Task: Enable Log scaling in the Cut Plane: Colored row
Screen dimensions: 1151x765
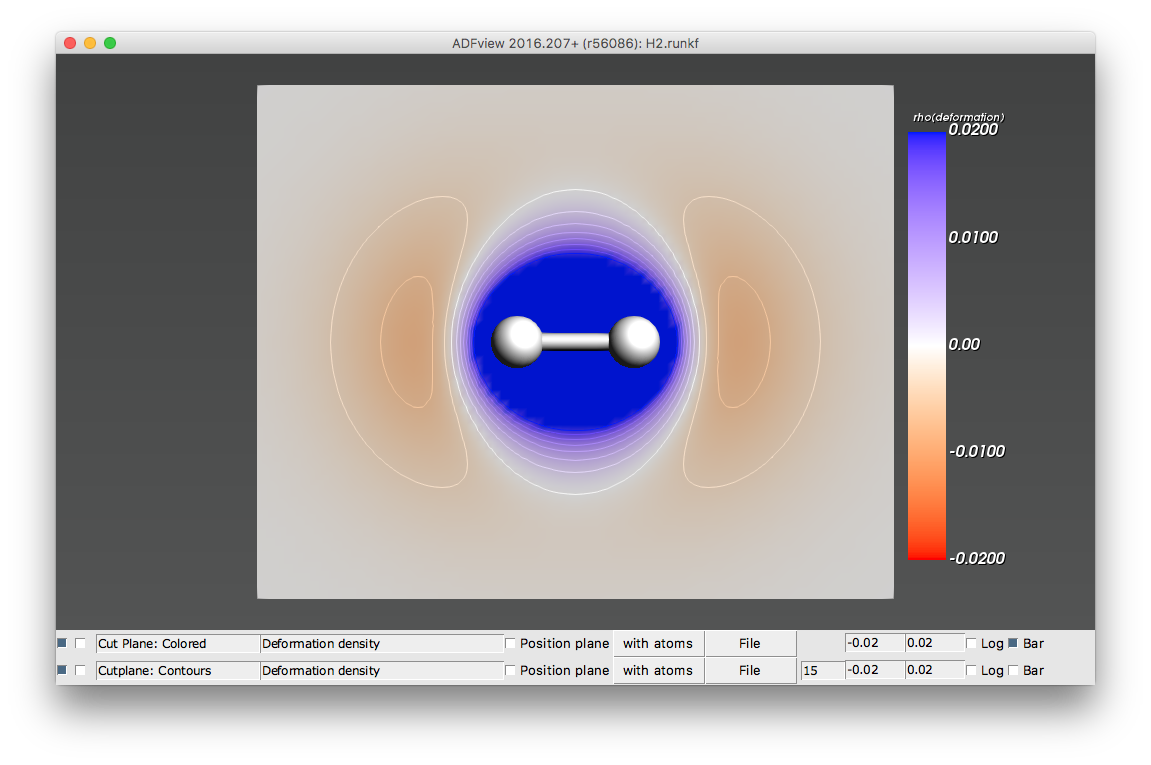Action: (973, 643)
